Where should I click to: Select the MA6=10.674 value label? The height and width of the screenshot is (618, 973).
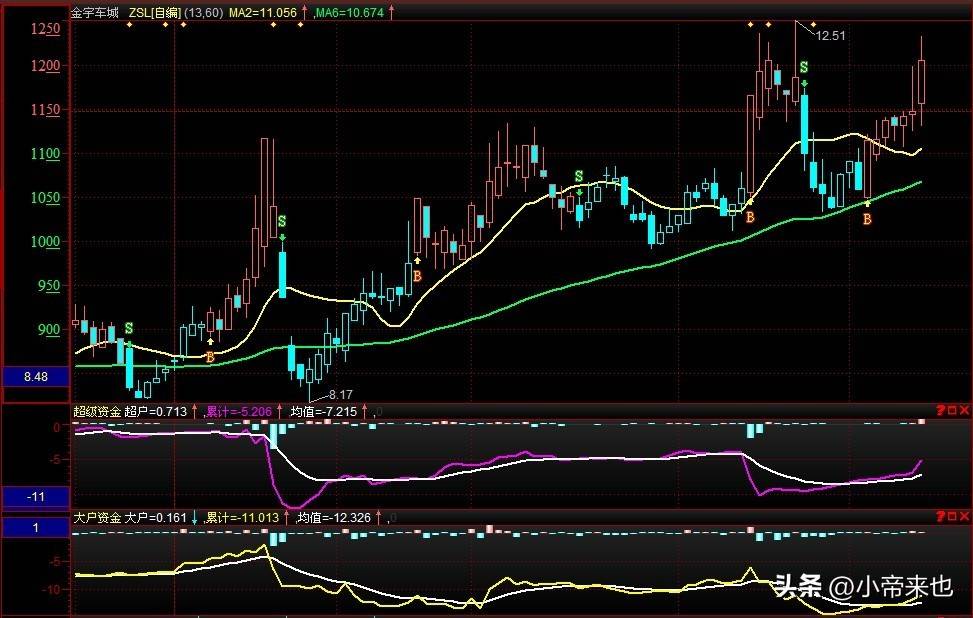click(351, 12)
